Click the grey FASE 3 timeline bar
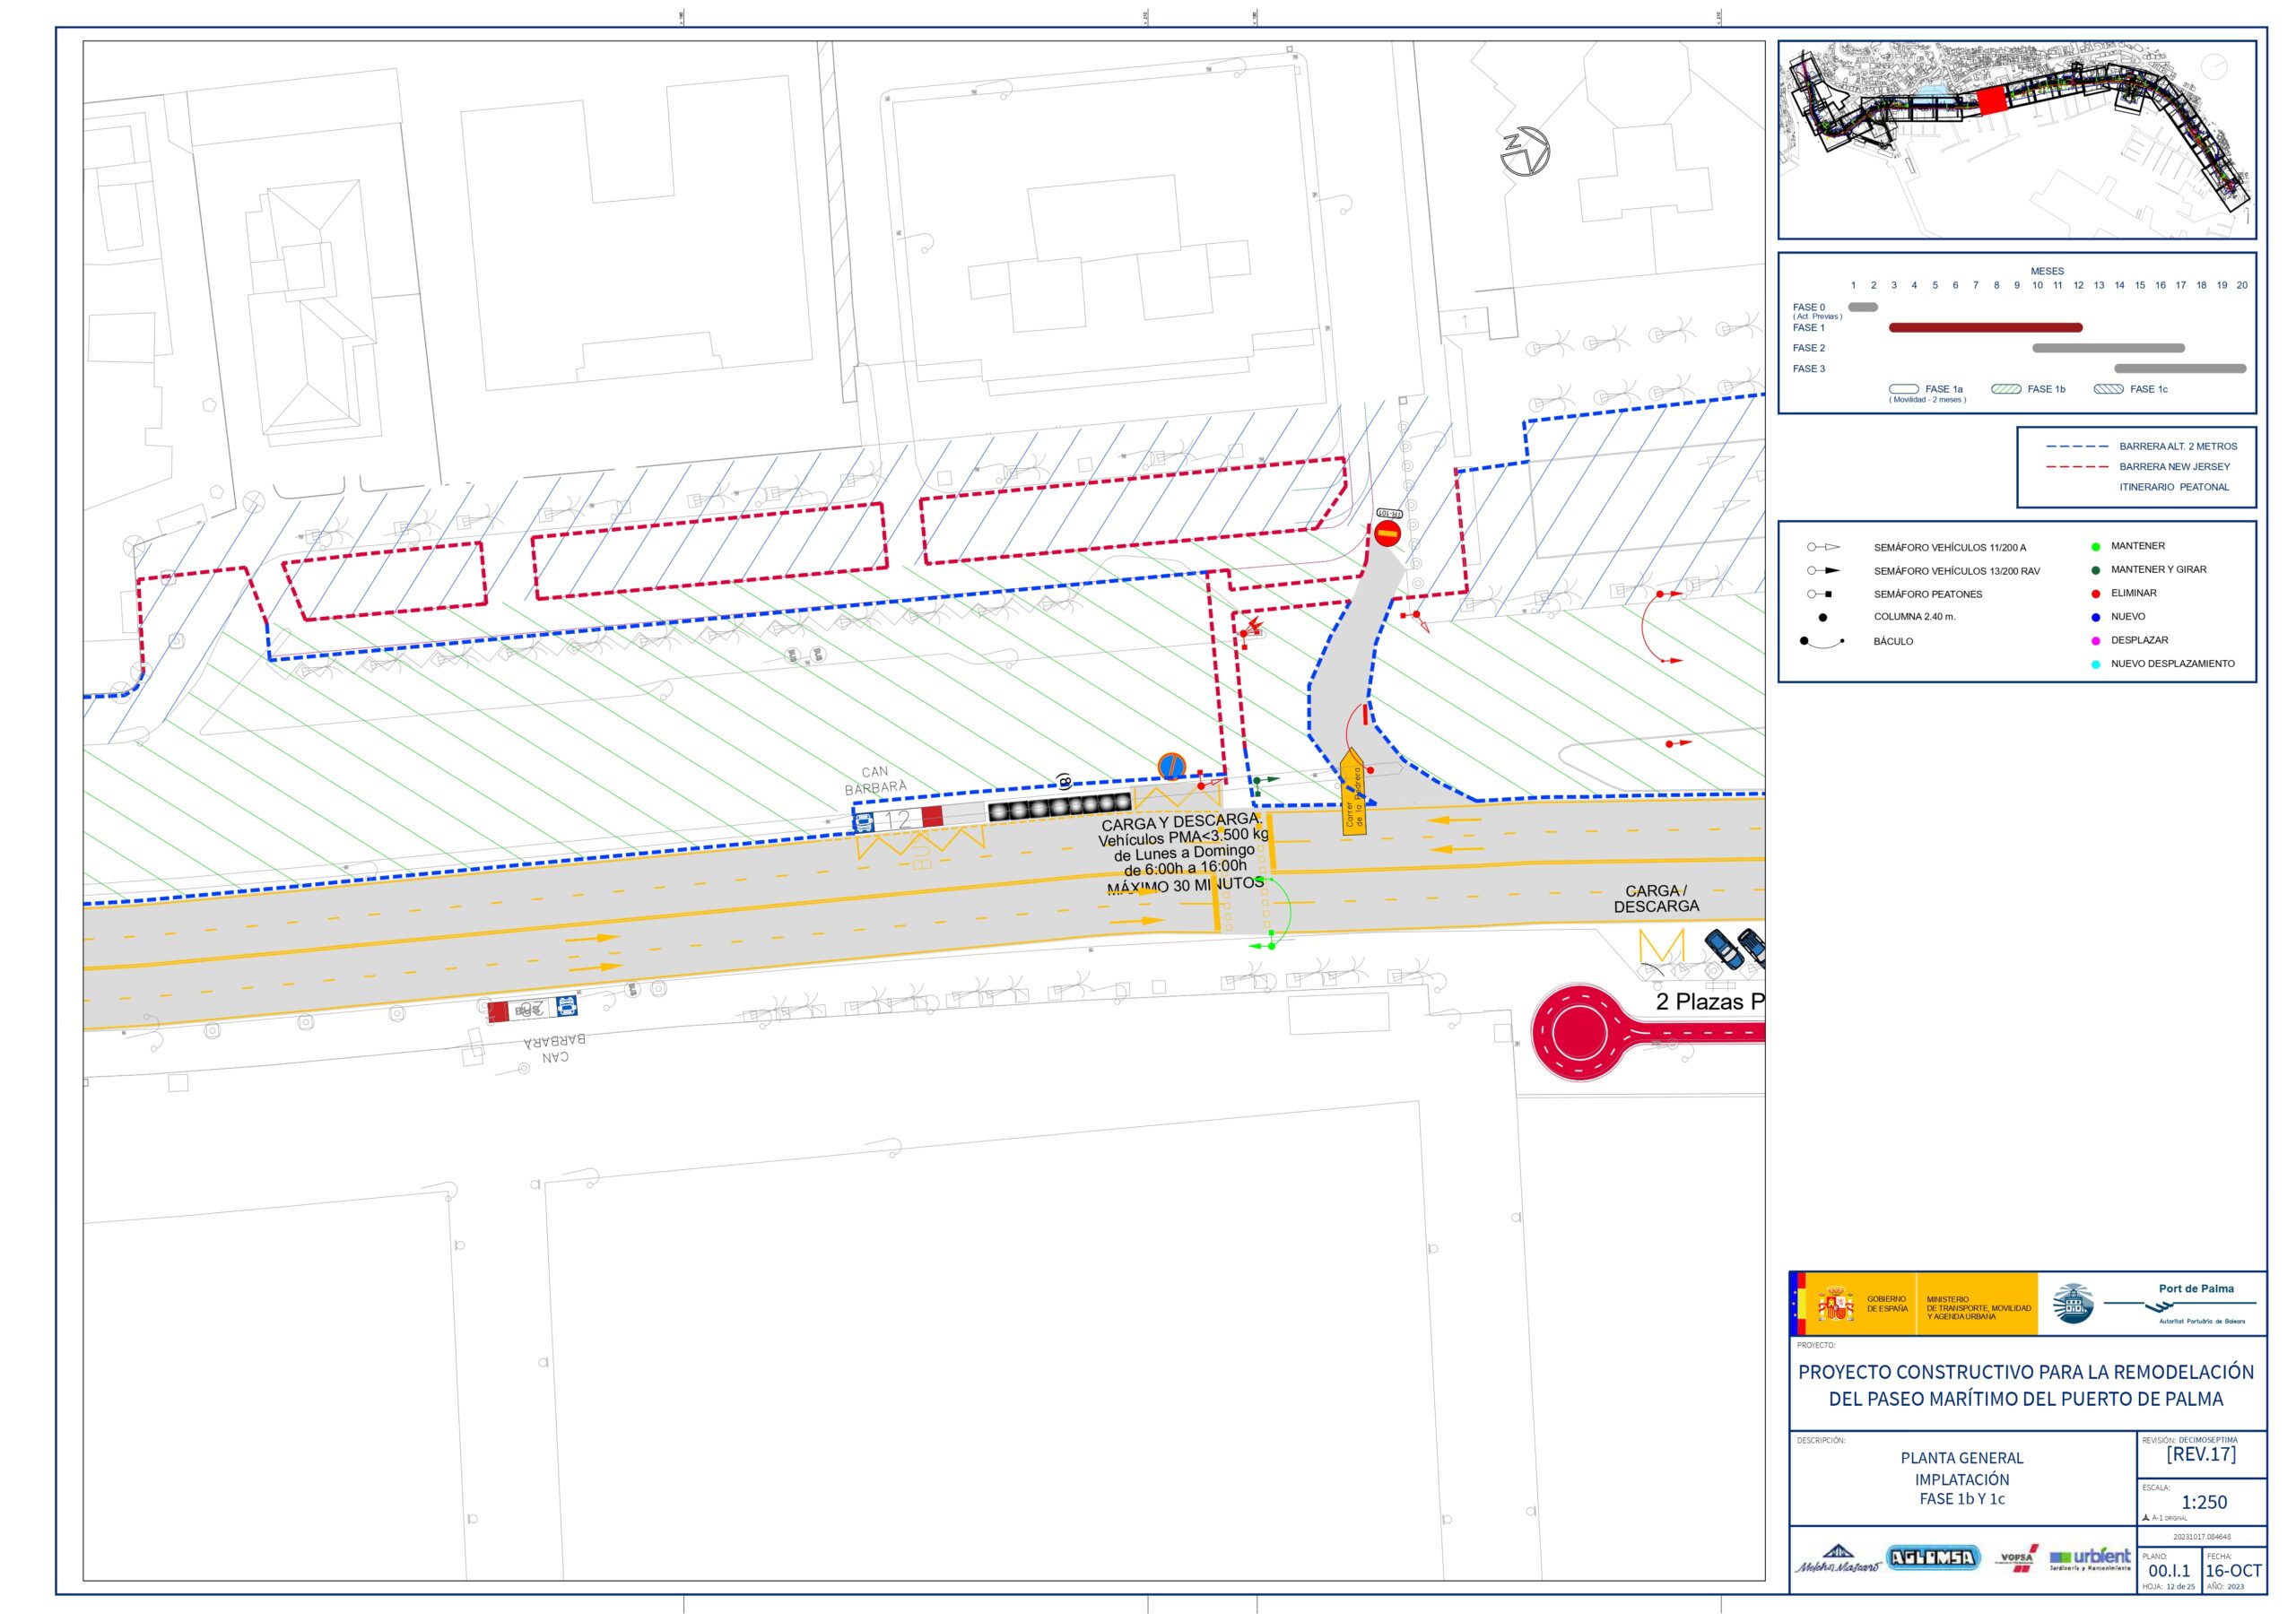 point(2180,368)
